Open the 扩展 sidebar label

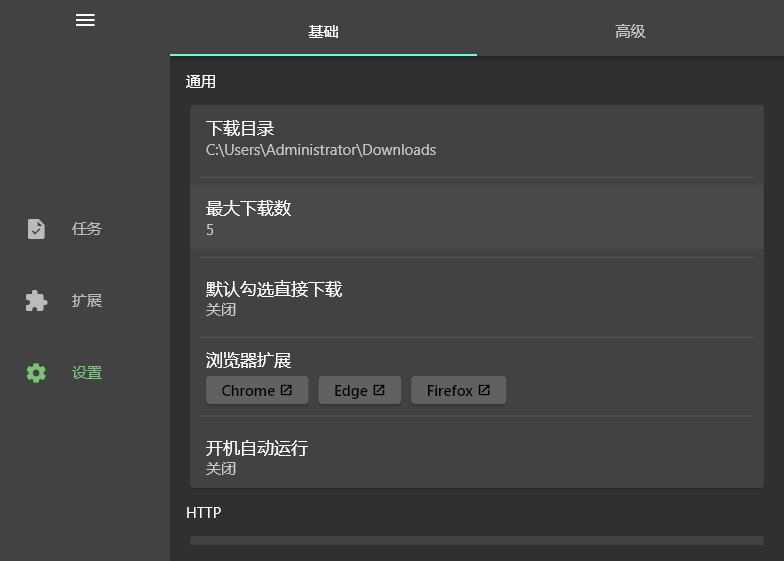(87, 301)
